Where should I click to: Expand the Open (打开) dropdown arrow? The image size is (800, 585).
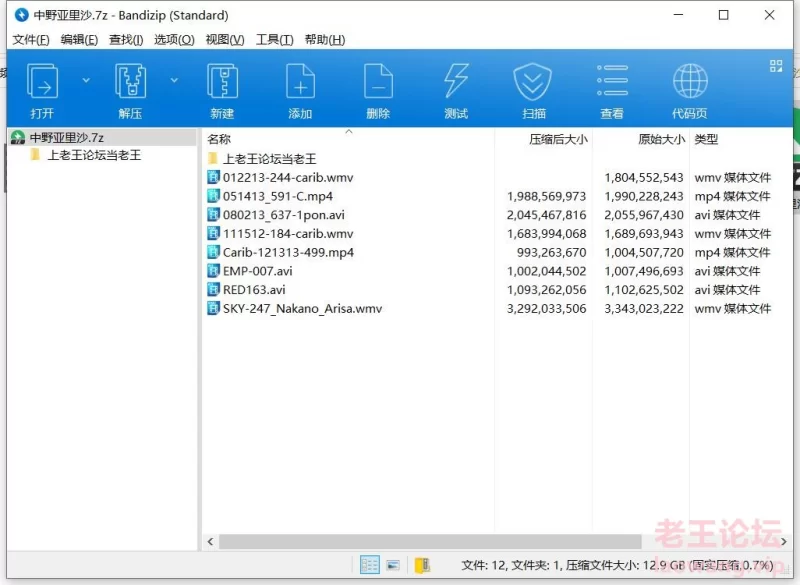[x=86, y=80]
